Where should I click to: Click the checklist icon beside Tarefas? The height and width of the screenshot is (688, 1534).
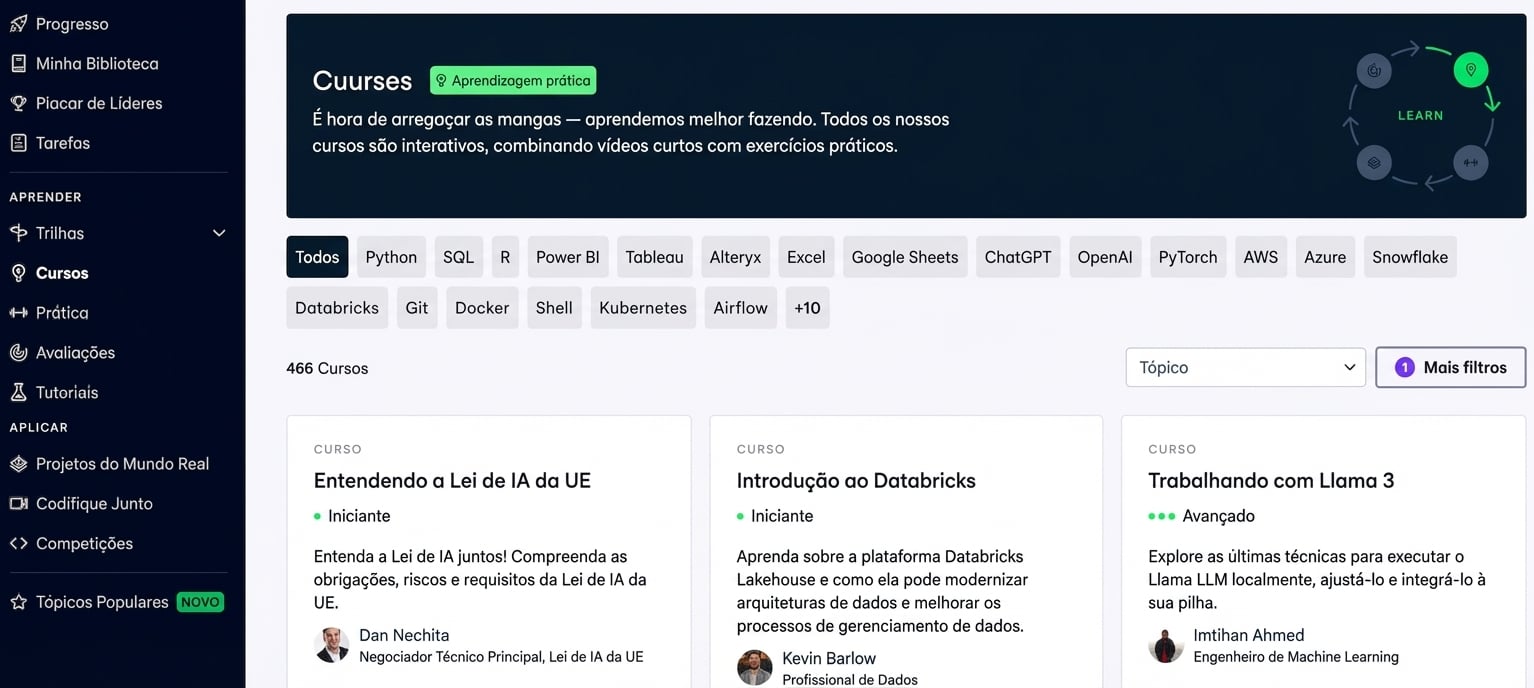(x=18, y=143)
